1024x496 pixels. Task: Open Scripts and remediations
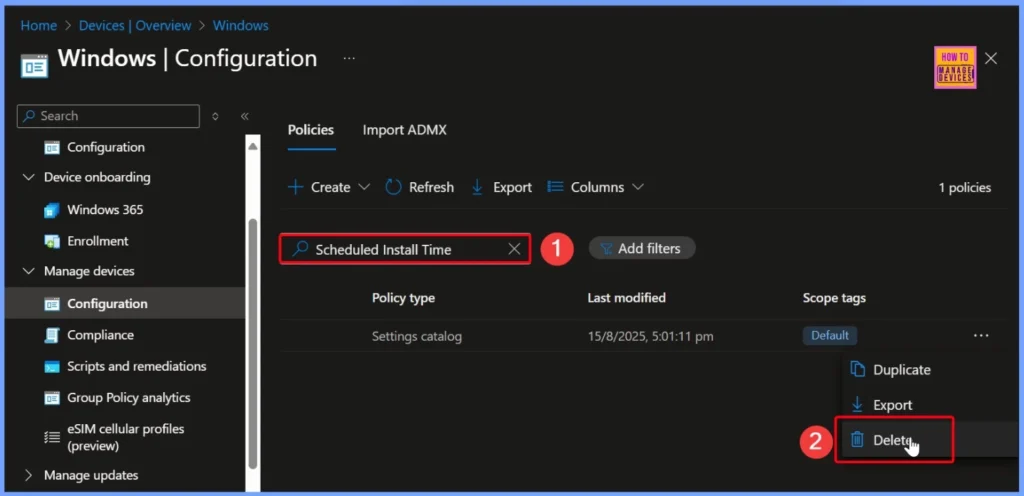pyautogui.click(x=136, y=367)
